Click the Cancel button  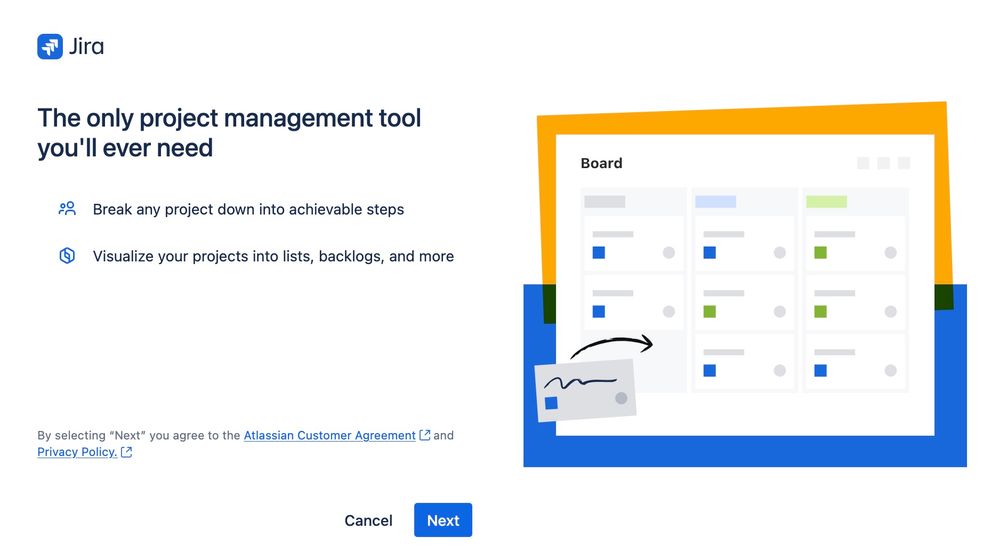click(368, 520)
